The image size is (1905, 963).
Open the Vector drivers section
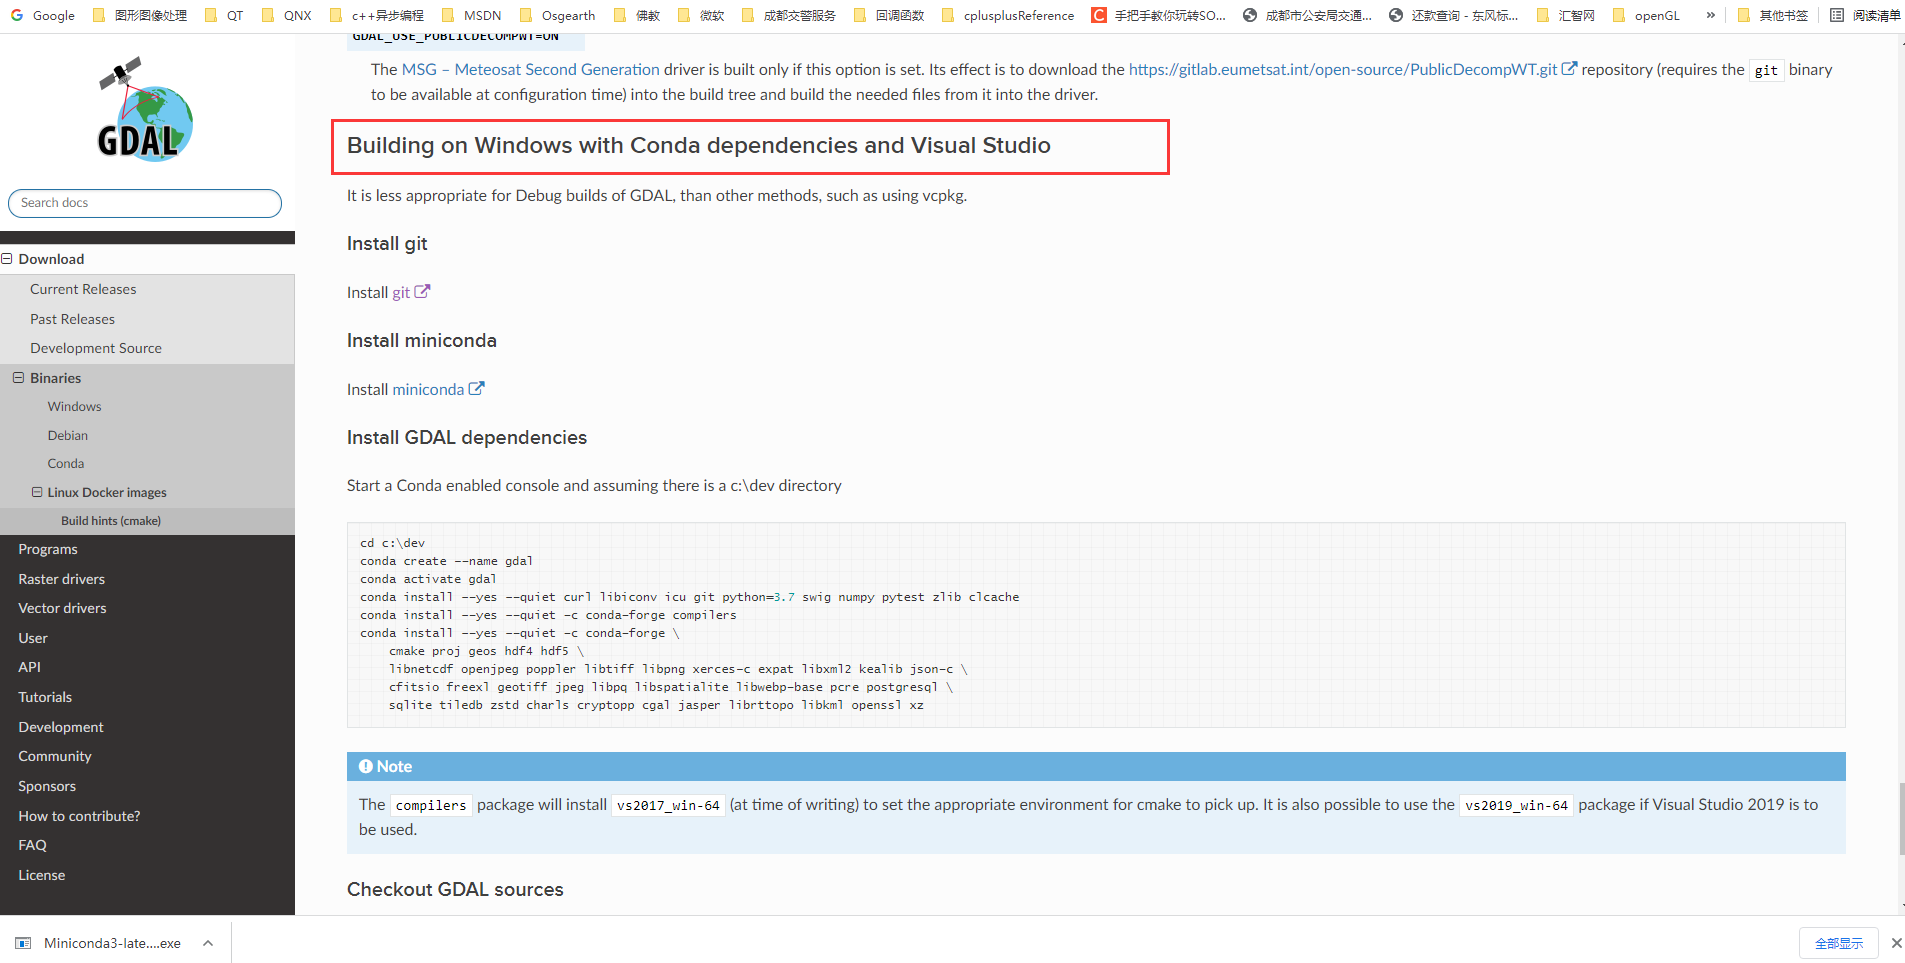click(x=62, y=608)
